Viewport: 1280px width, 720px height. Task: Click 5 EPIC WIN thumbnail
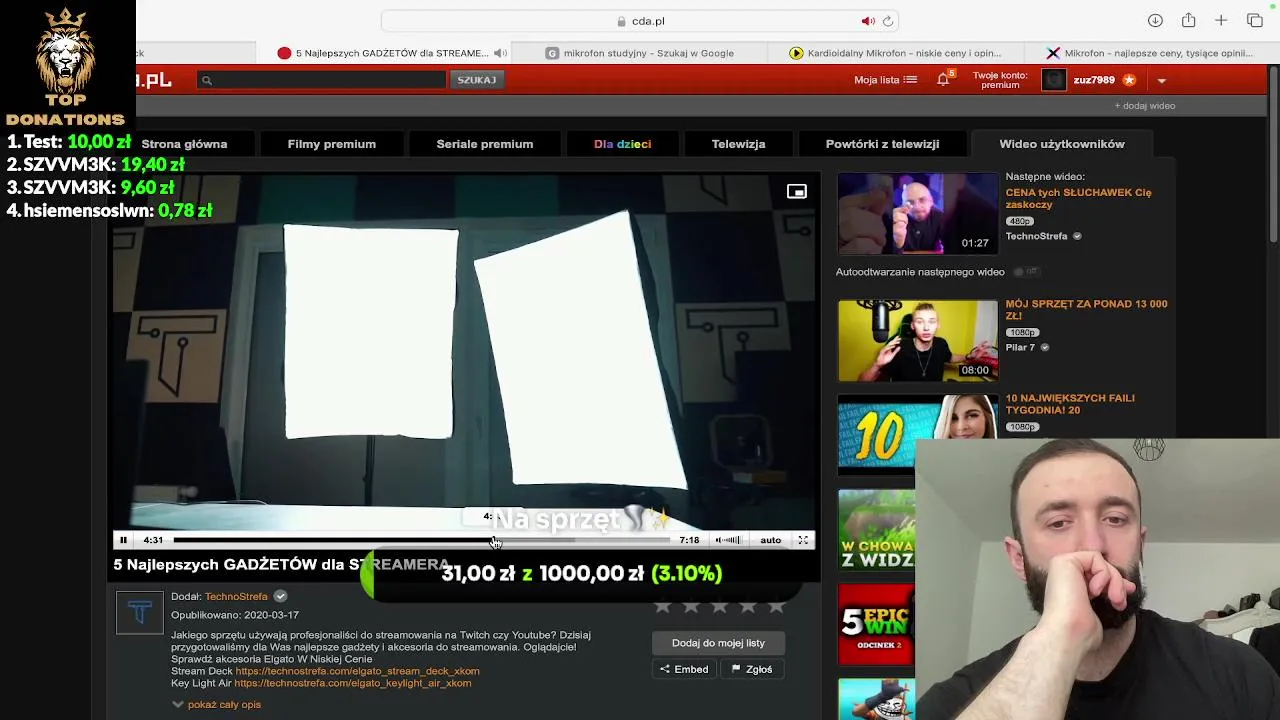[876, 624]
